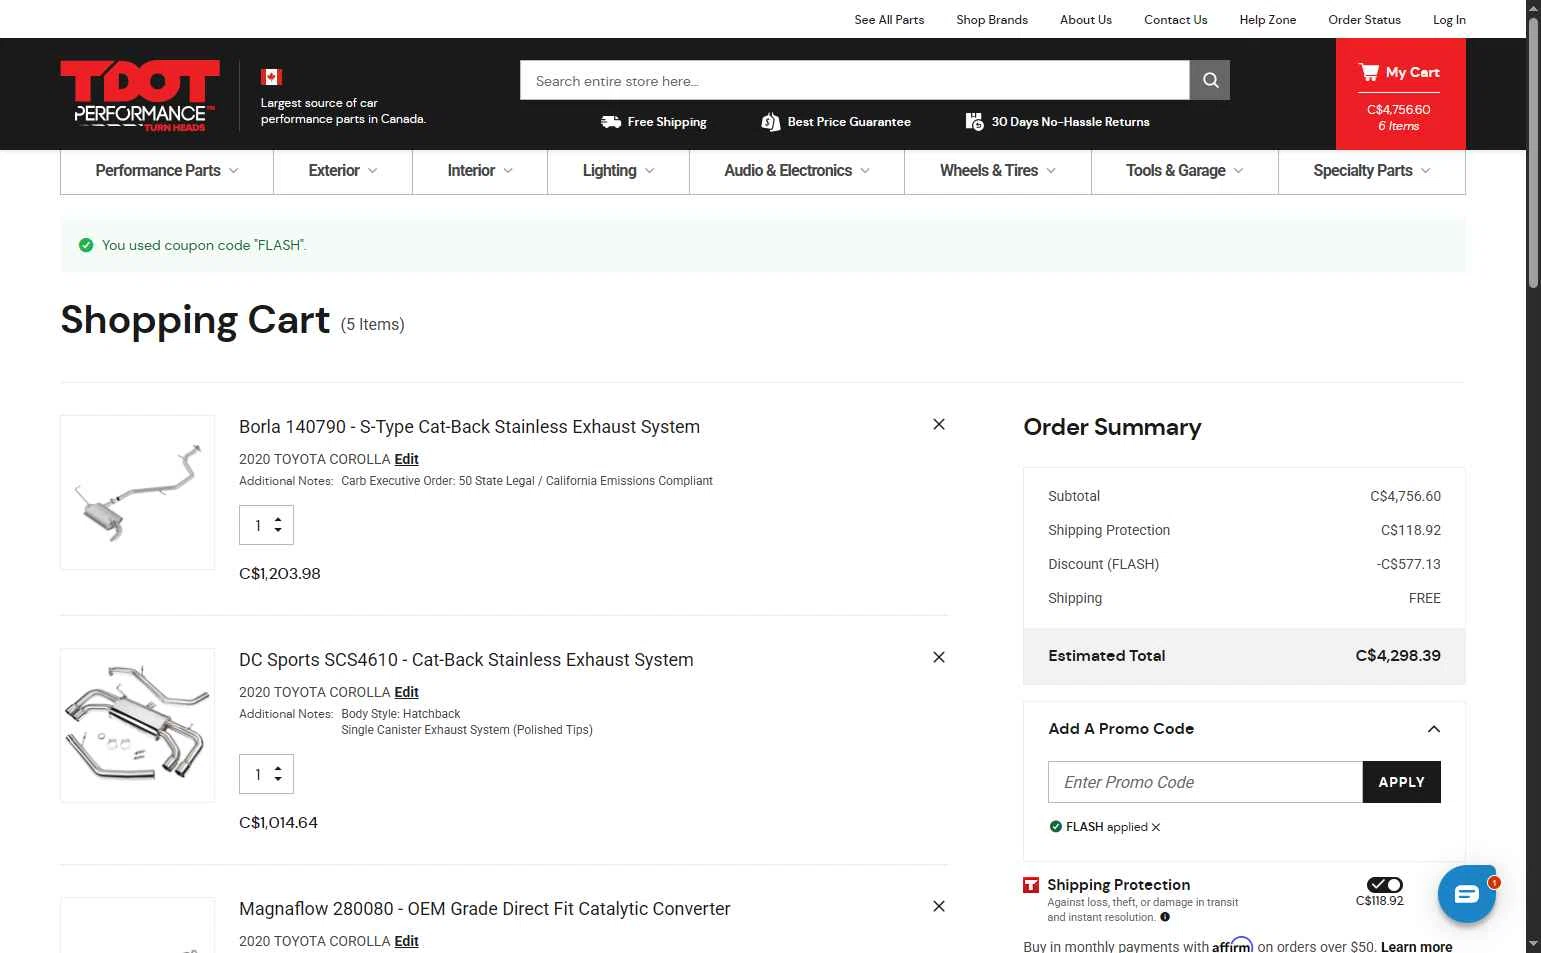The width and height of the screenshot is (1541, 953).
Task: Adjust DC Sports exhaust quantity stepper
Action: [278, 774]
